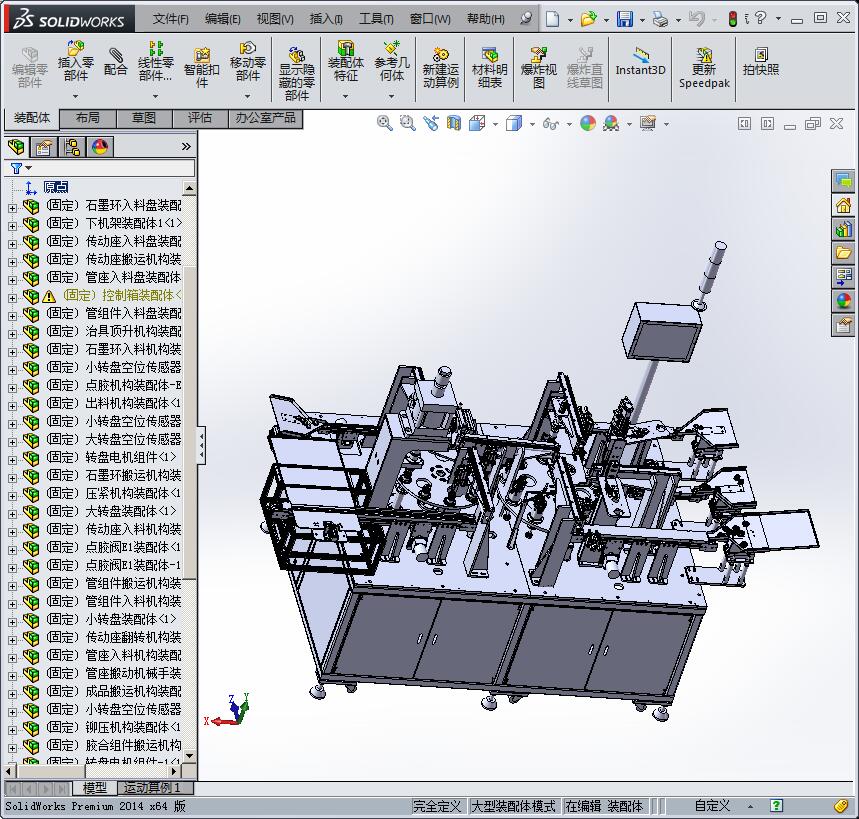
Task: Open Bill of Materials (材料明细表)
Action: tap(489, 67)
